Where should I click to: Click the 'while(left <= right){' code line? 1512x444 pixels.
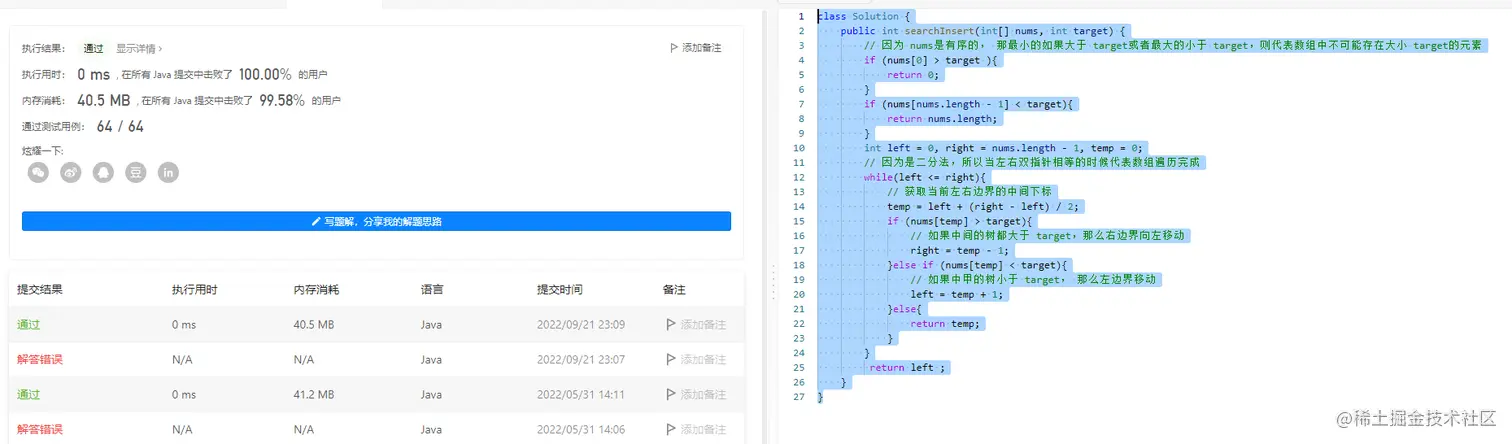tap(925, 177)
